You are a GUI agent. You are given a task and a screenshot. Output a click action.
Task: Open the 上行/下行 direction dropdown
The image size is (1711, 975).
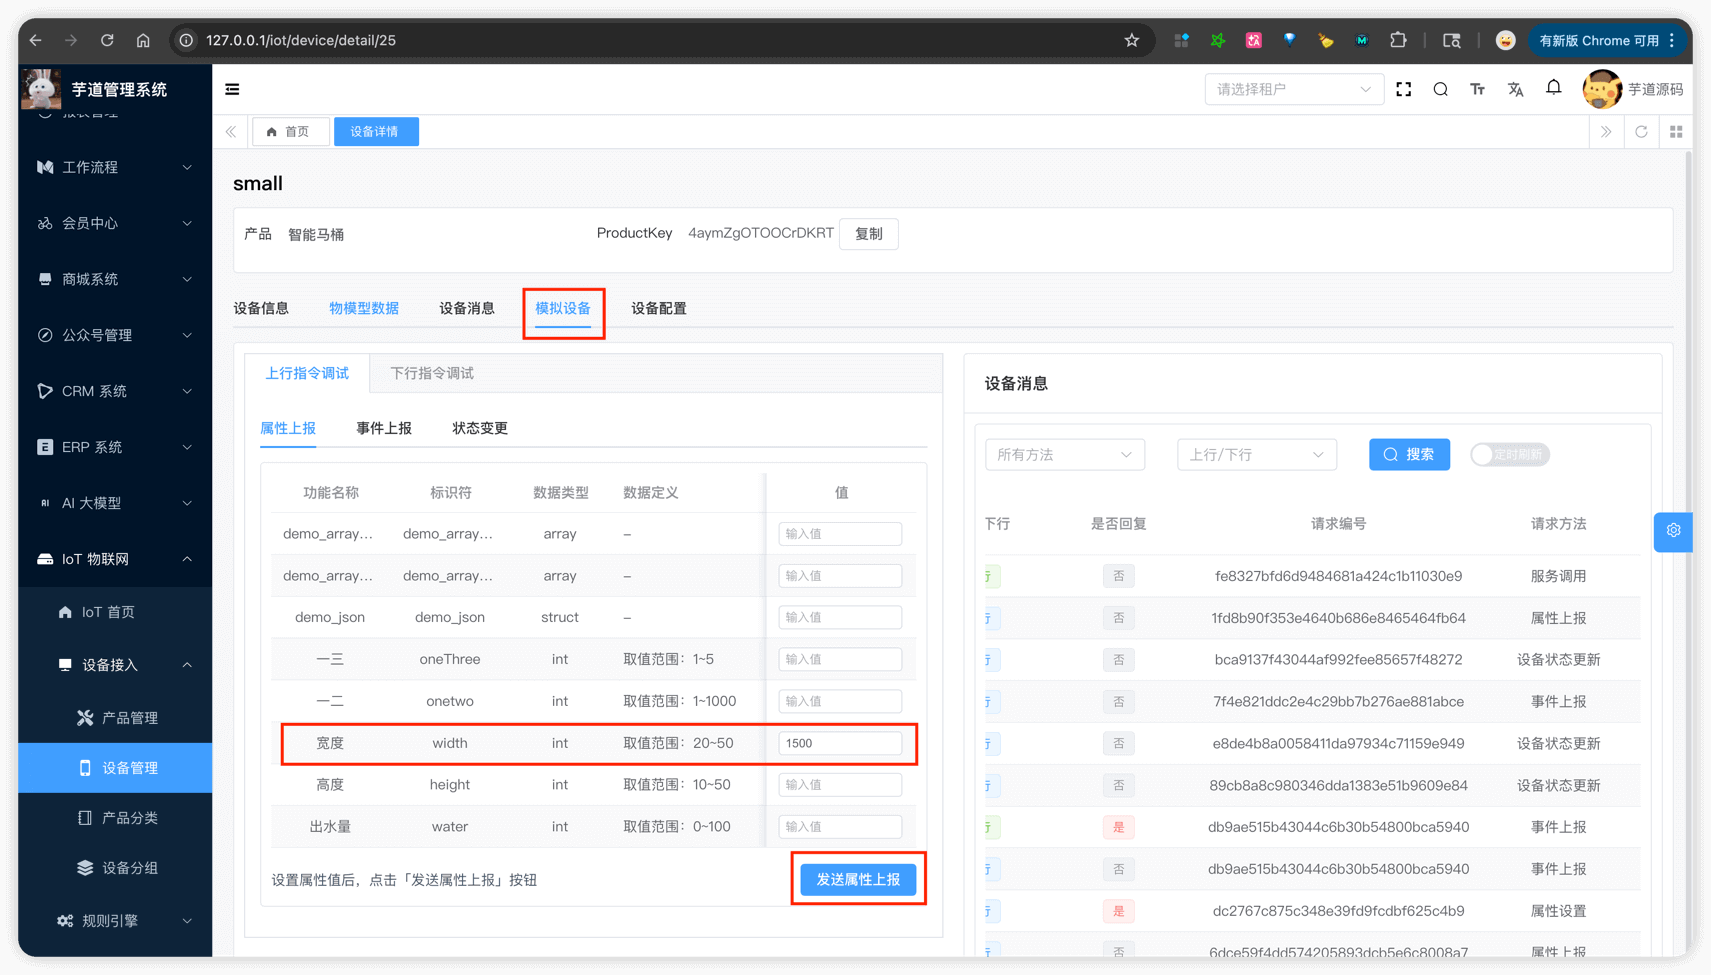pos(1256,454)
